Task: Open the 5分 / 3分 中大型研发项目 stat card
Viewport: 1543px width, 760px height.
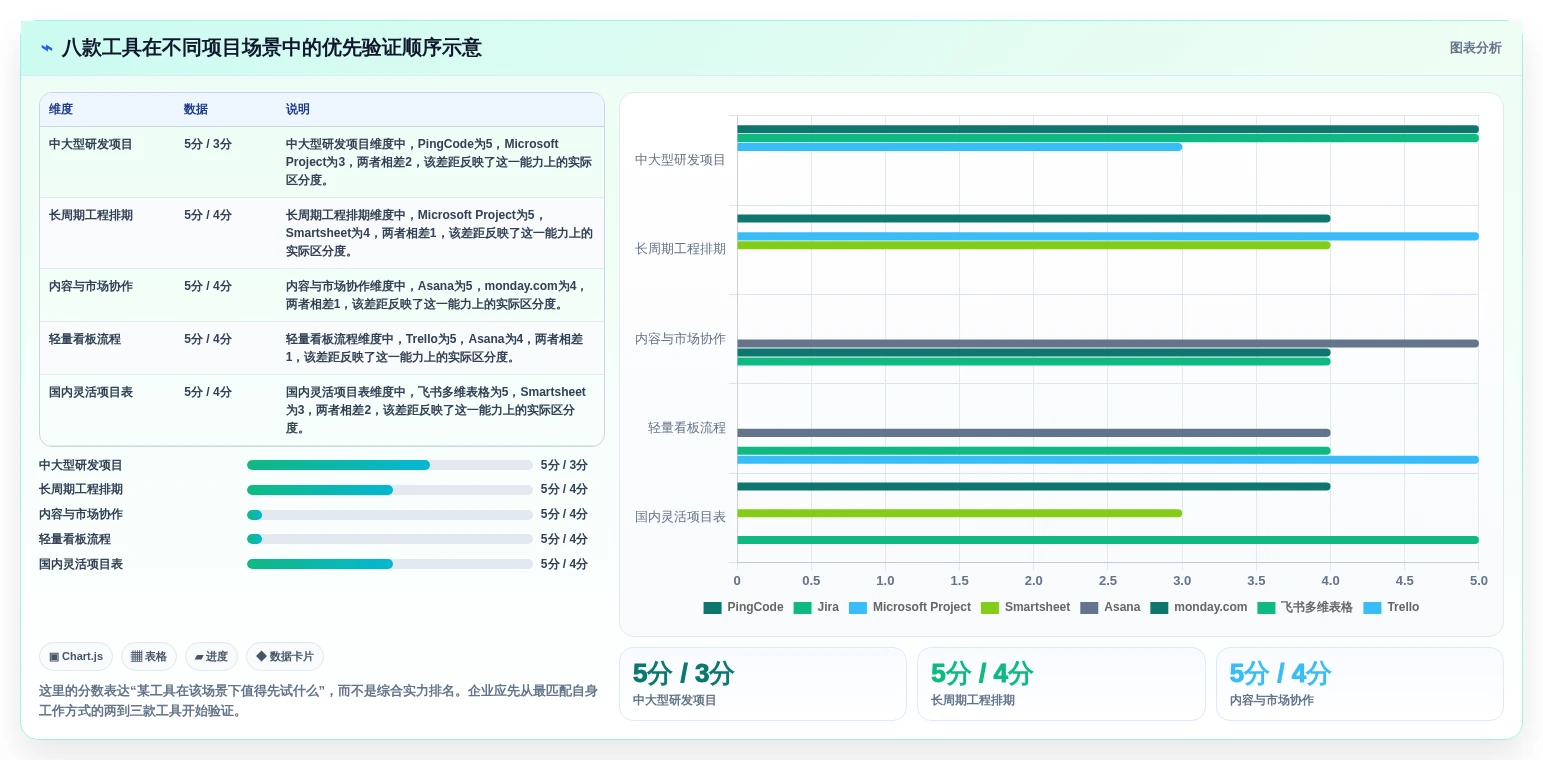Action: coord(763,684)
